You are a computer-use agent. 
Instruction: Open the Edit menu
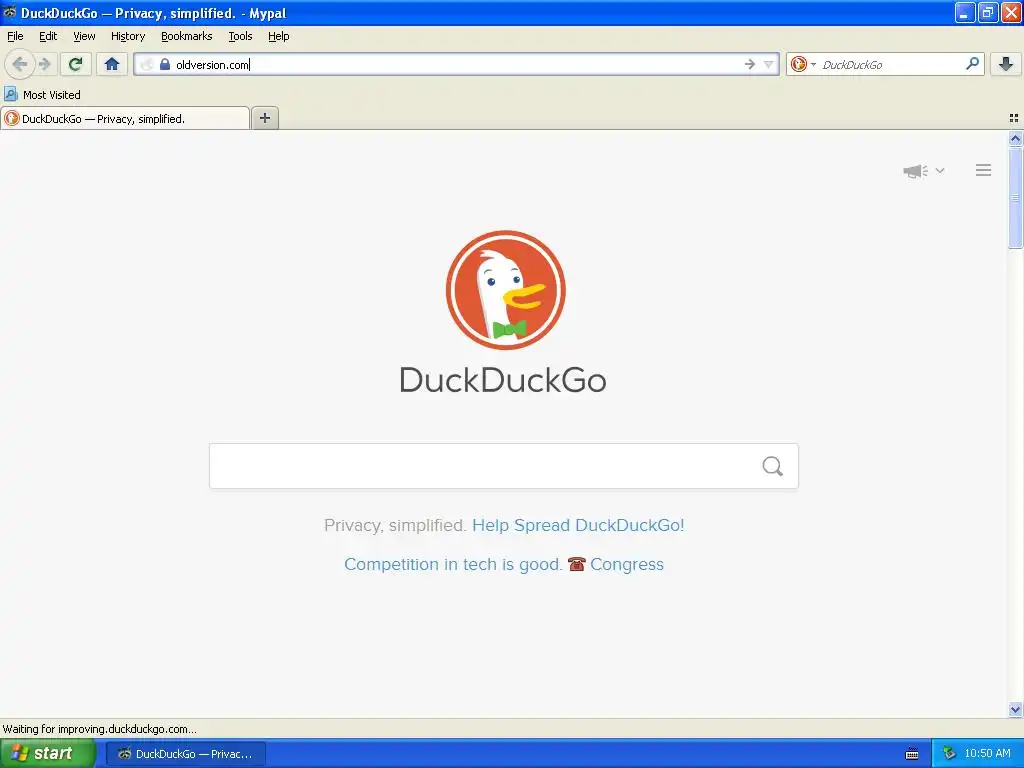pos(48,36)
